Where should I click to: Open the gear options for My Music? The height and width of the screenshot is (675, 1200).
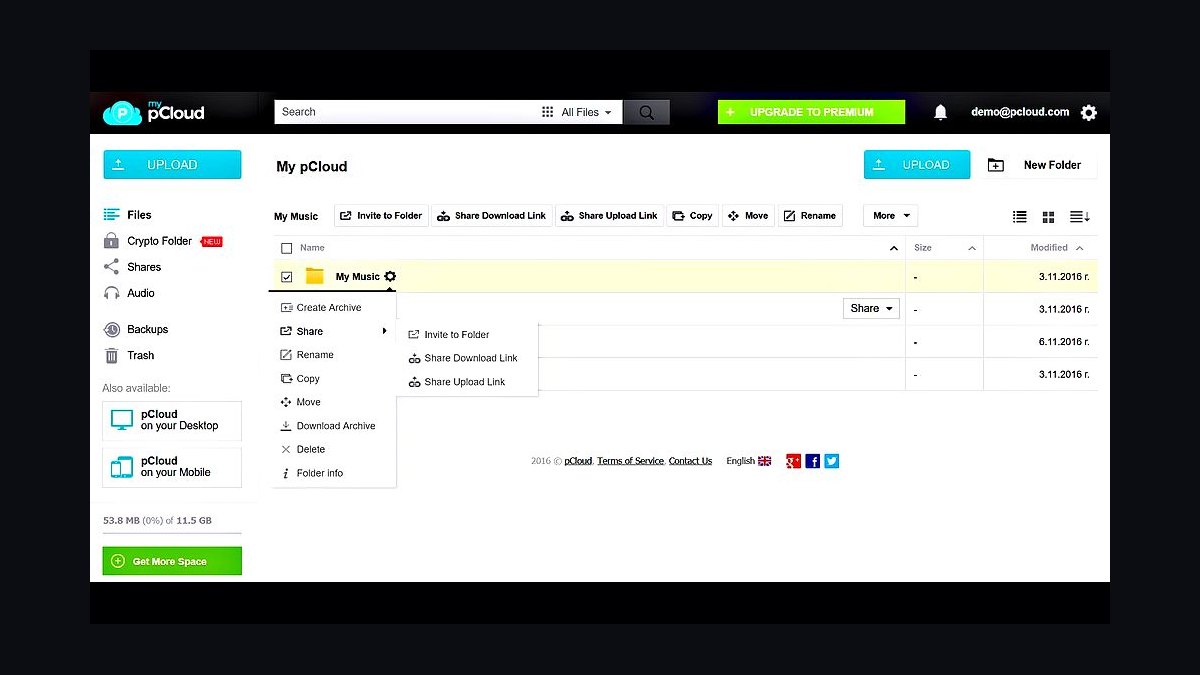click(x=390, y=276)
